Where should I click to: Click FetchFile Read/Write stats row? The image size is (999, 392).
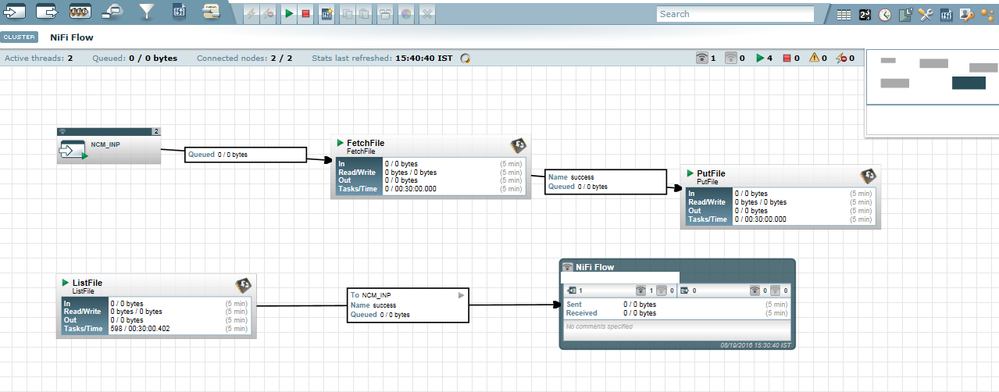(431, 172)
